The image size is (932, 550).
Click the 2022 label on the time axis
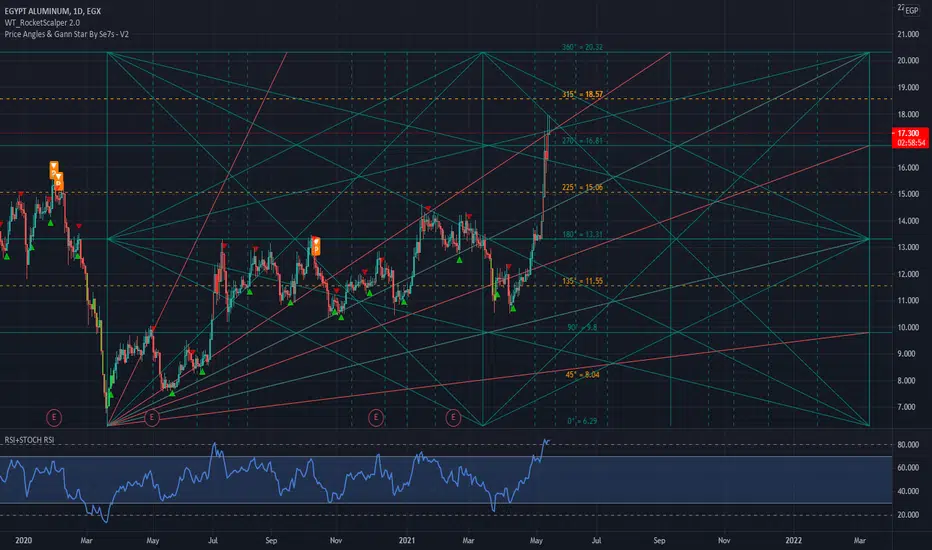tap(794, 540)
